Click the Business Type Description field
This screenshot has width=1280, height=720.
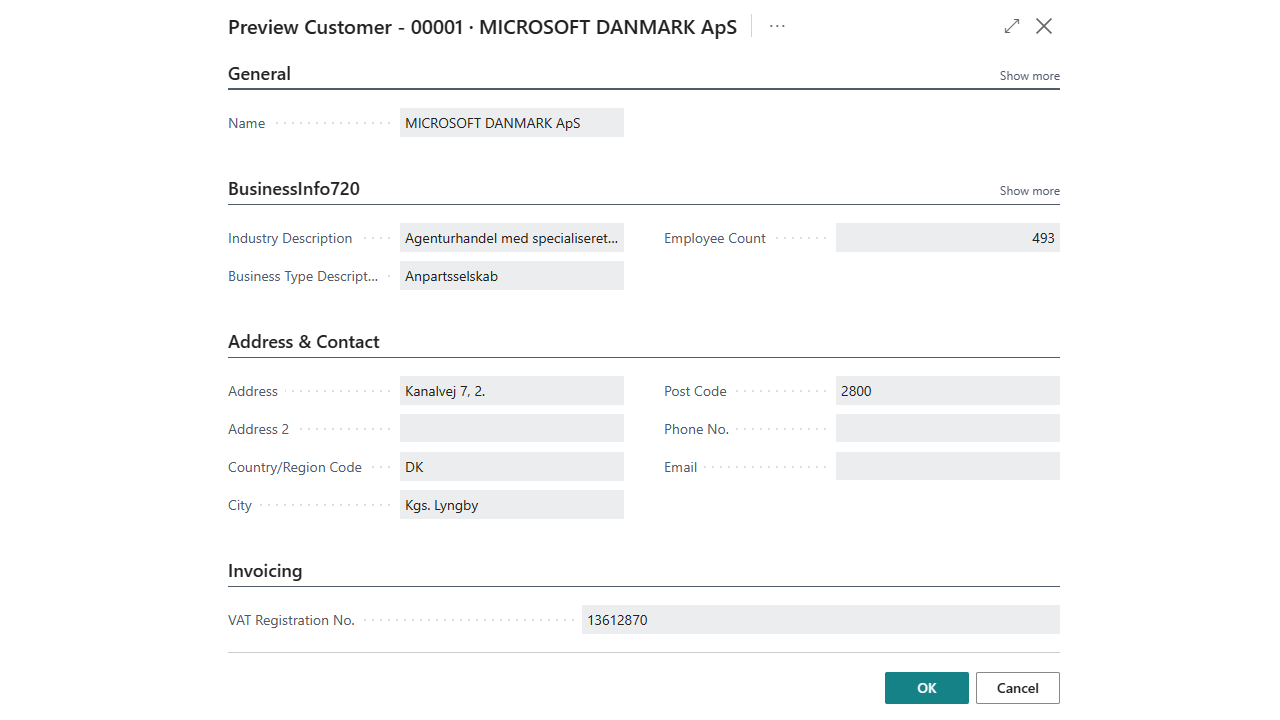(512, 276)
